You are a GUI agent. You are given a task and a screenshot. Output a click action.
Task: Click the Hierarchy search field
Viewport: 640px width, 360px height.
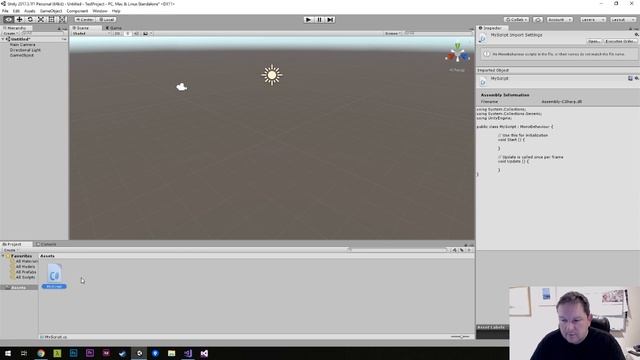pos(42,33)
